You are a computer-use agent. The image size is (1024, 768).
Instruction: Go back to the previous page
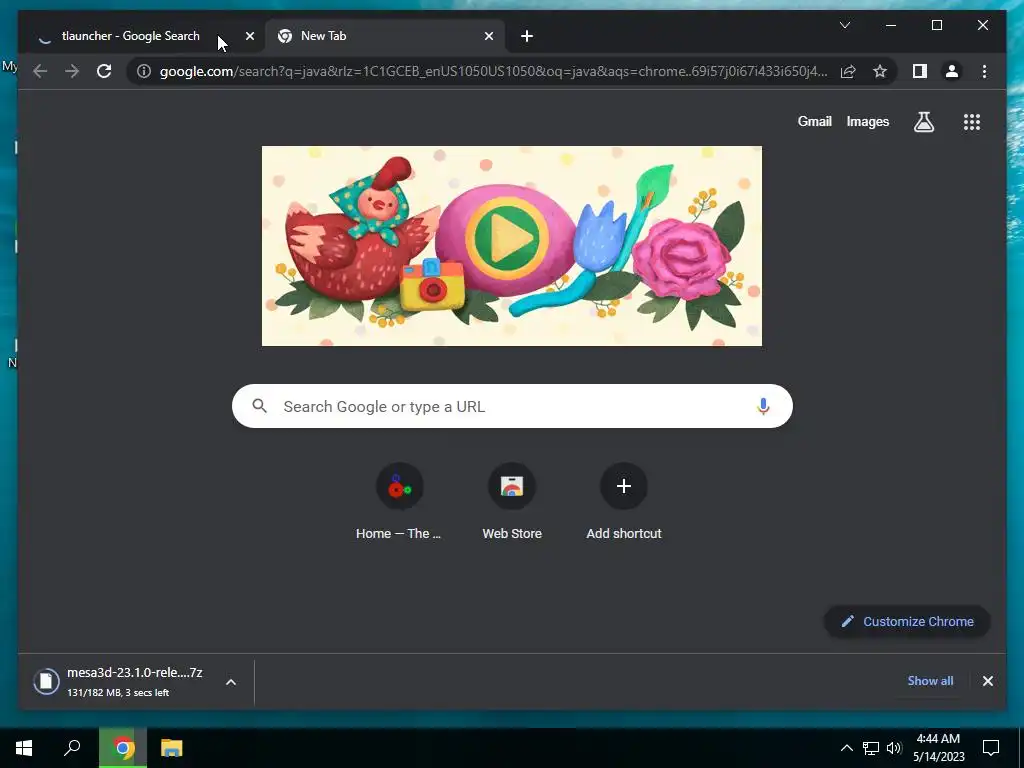[40, 71]
